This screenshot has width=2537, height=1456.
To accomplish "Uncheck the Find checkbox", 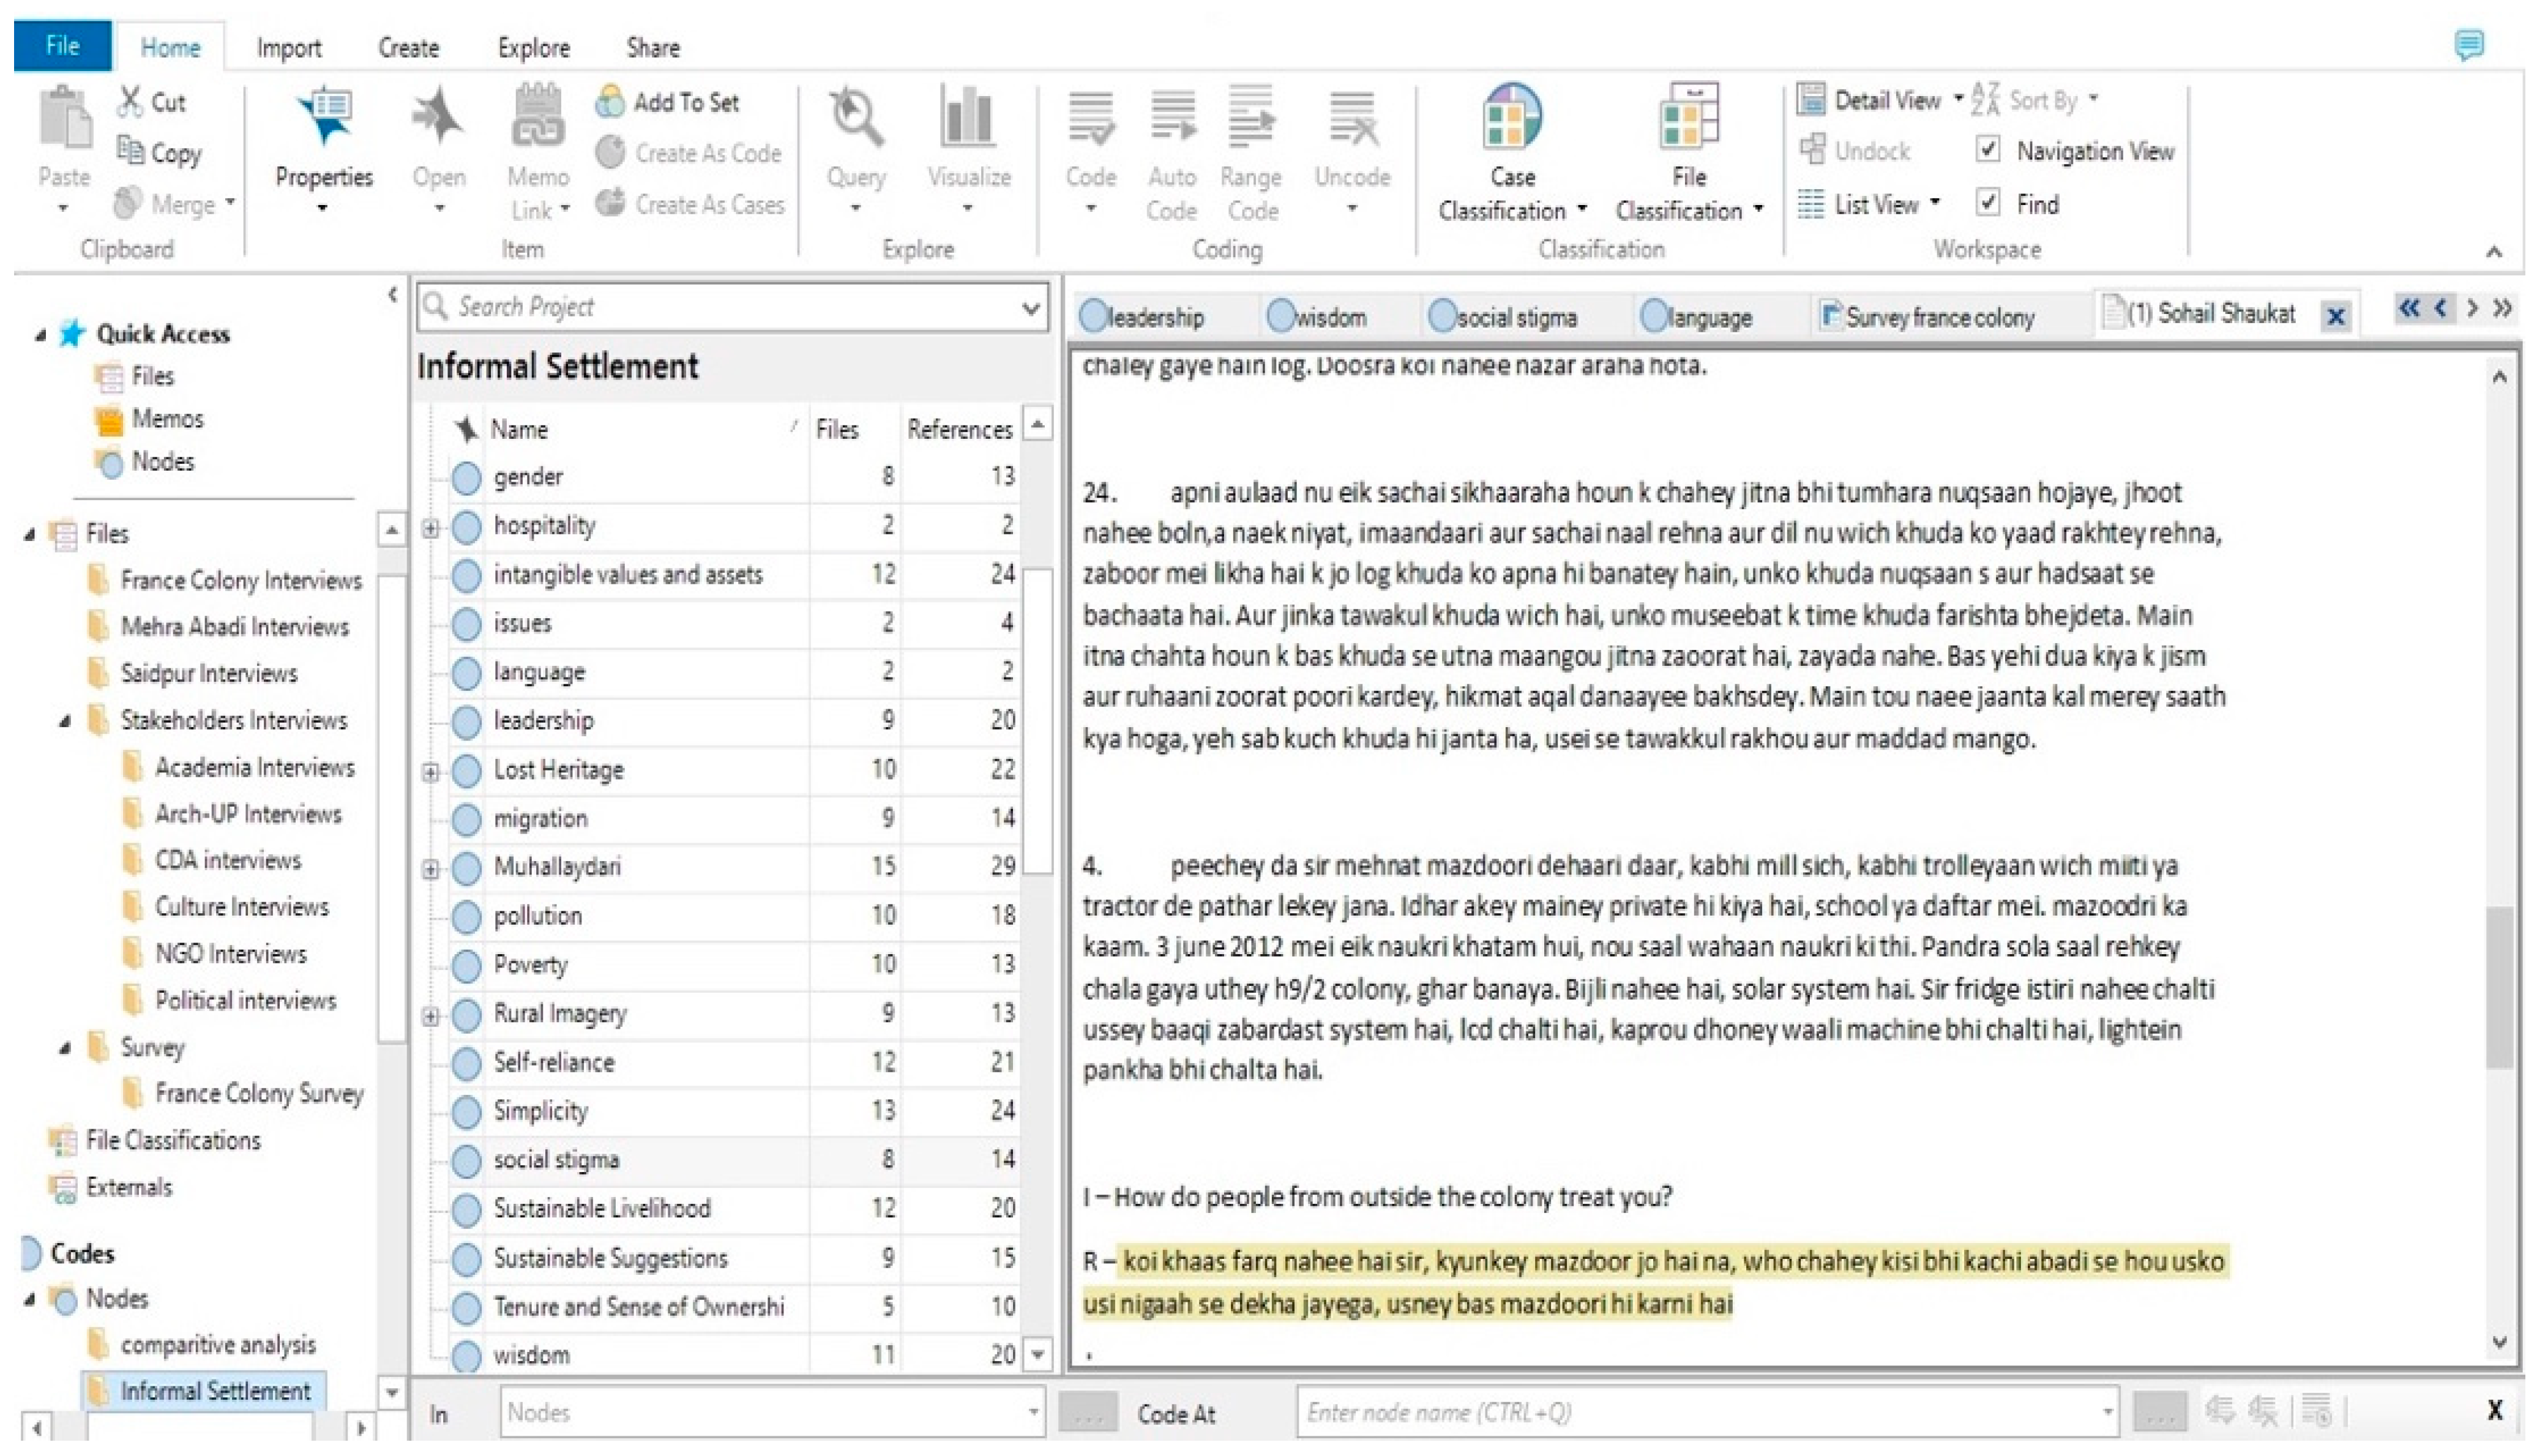I will tap(1988, 203).
